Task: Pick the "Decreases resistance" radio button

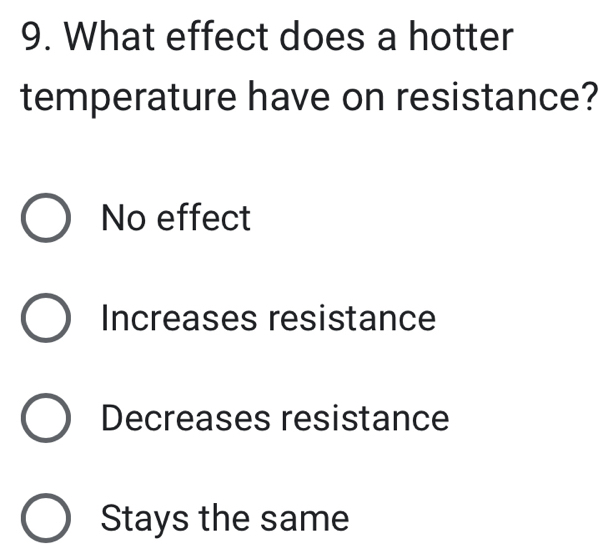Action: pos(46,419)
